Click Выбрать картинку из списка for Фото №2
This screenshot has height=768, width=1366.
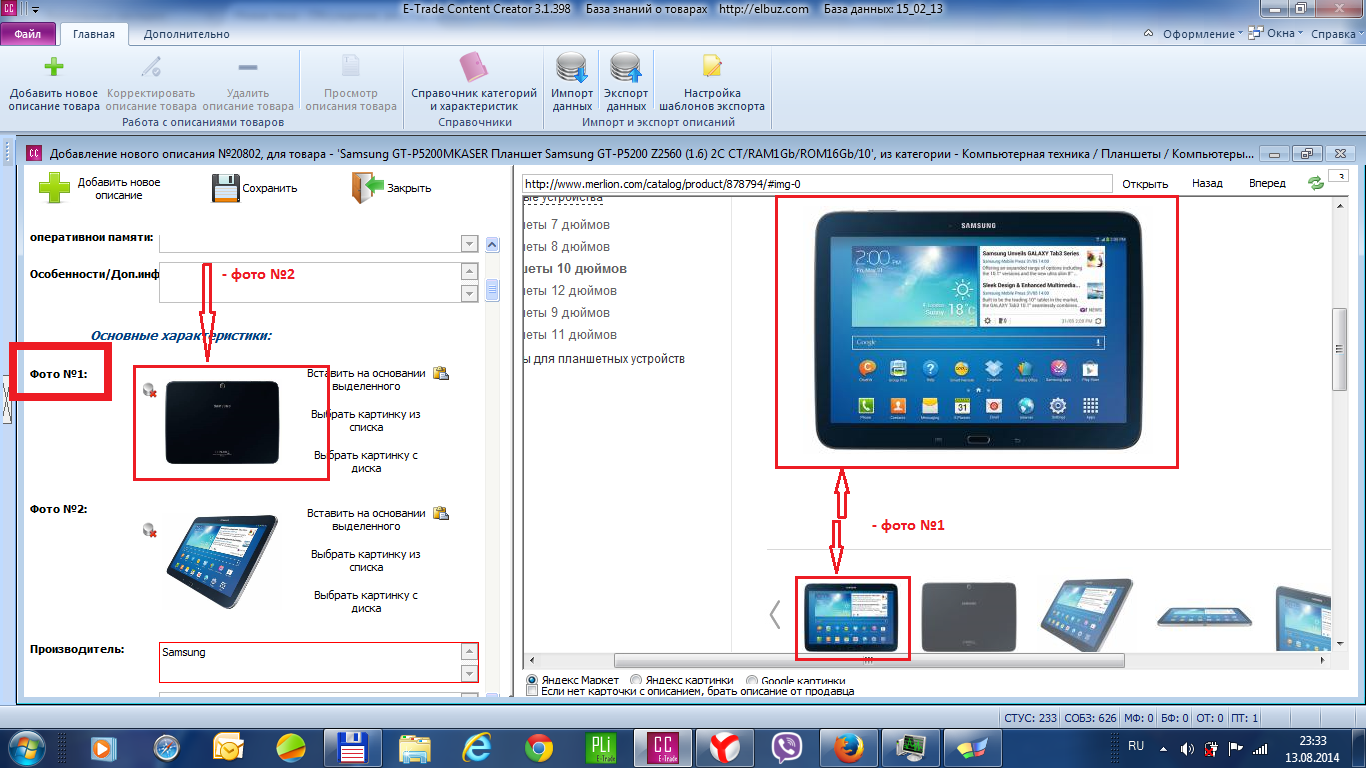coord(366,561)
